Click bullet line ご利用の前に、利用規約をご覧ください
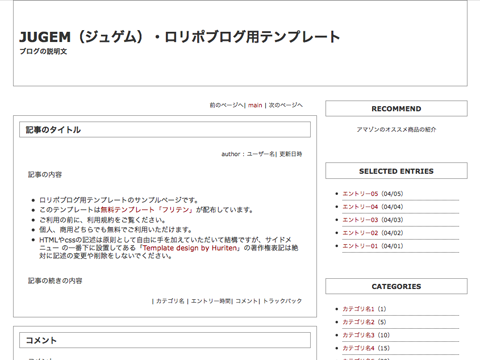 click(x=102, y=220)
